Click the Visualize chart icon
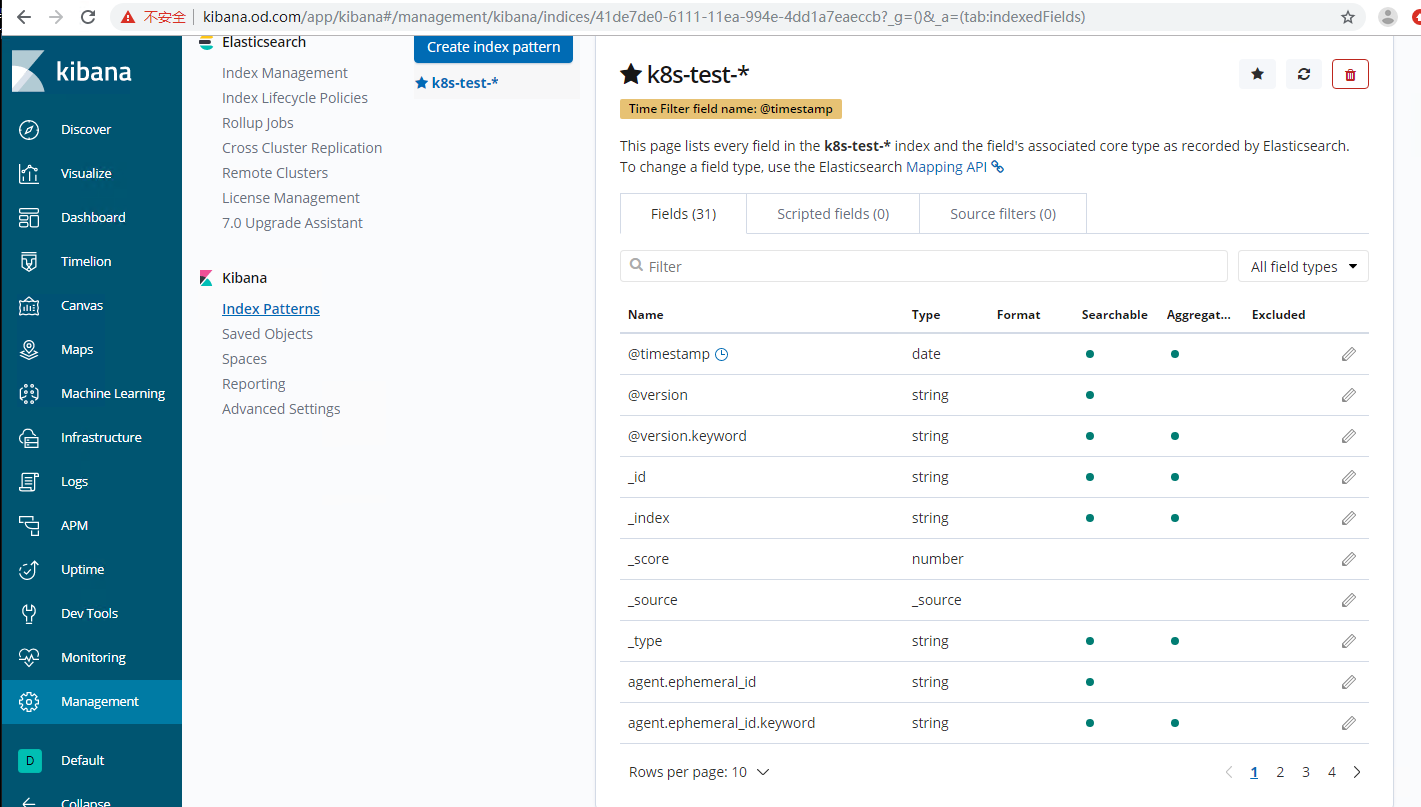Screen dimensions: 1421x807 [29, 174]
